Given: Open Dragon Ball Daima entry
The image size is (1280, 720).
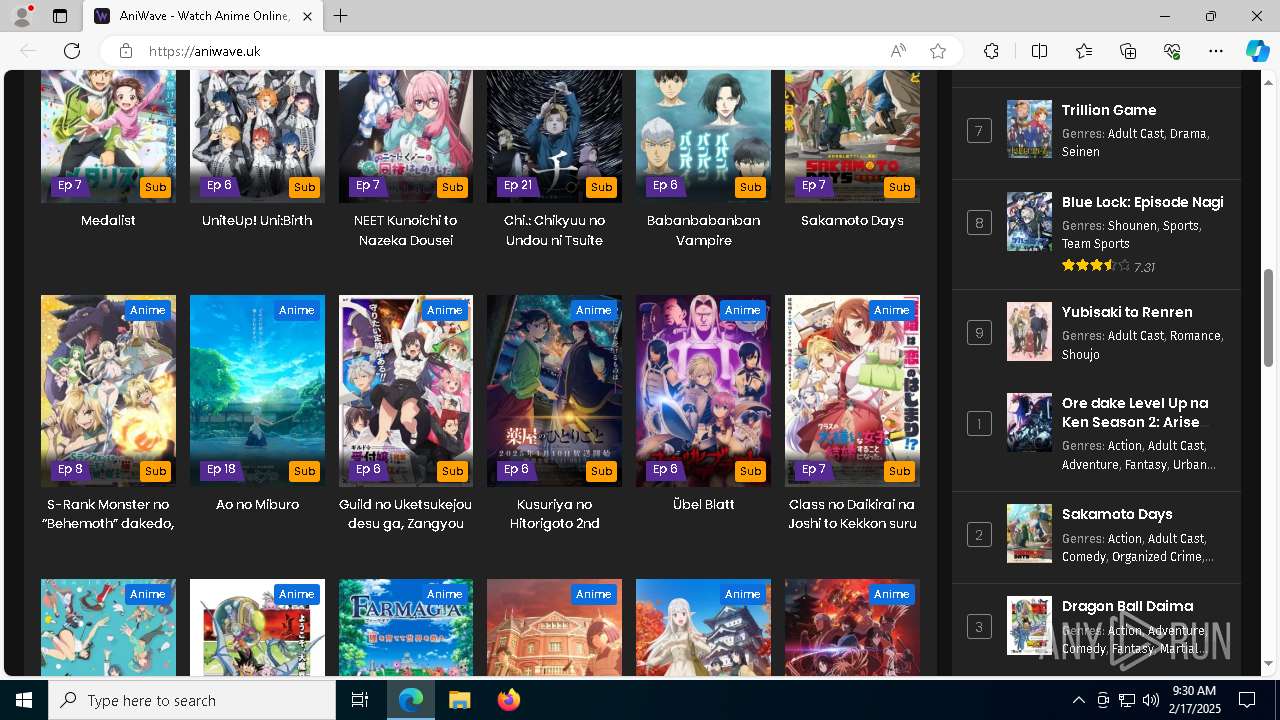Looking at the screenshot, I should tap(1127, 606).
